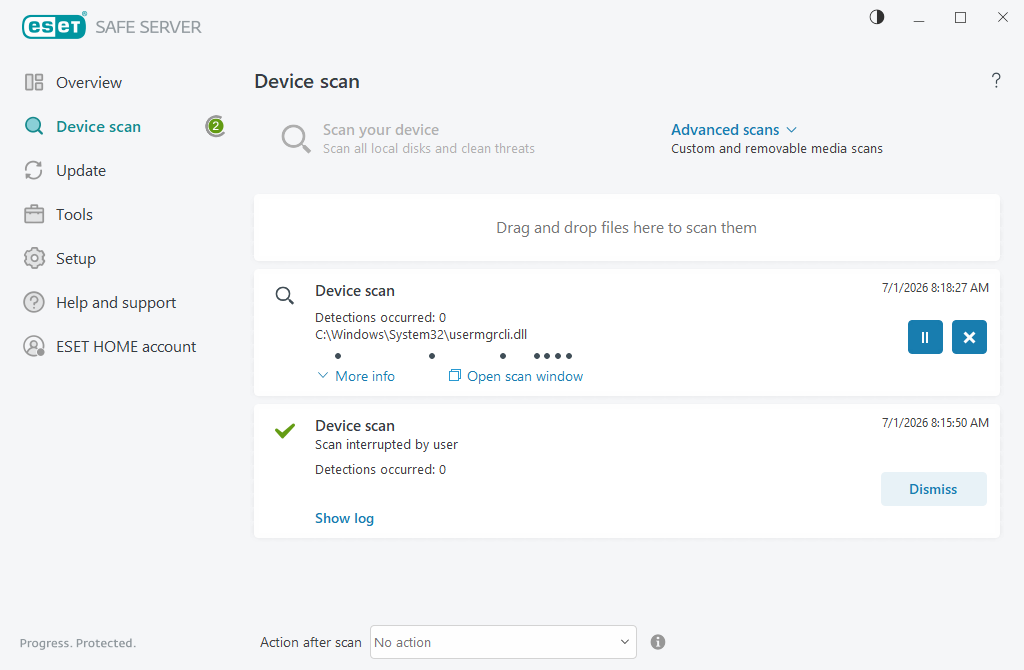Open the Action after scan dropdown

click(503, 642)
